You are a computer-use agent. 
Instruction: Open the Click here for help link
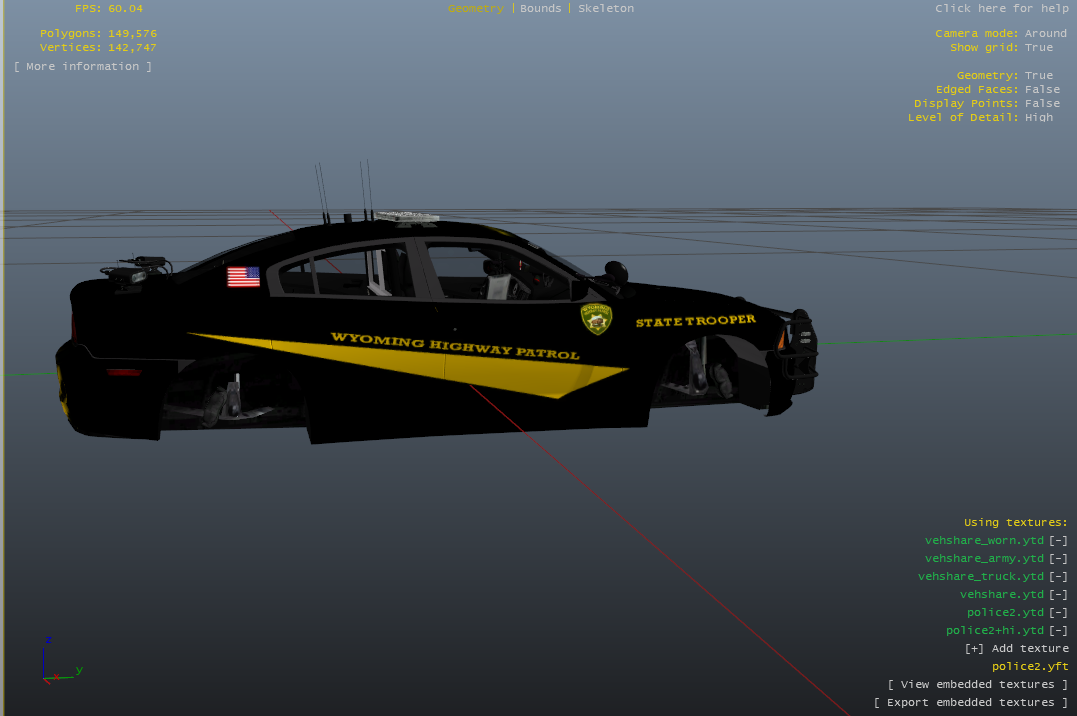pyautogui.click(x=1001, y=8)
